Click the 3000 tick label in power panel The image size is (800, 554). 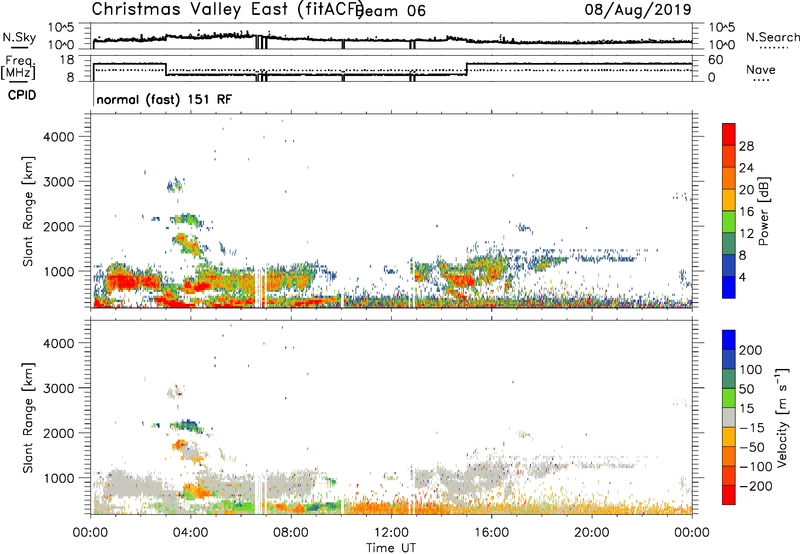(x=59, y=182)
